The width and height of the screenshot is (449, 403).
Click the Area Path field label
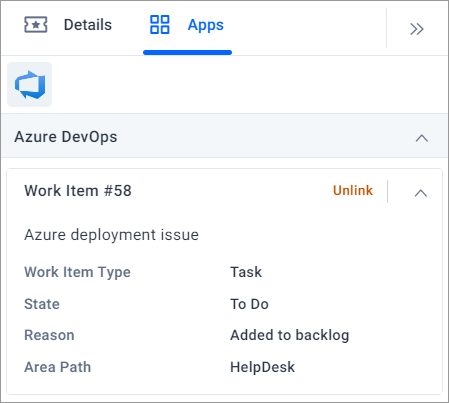point(58,367)
